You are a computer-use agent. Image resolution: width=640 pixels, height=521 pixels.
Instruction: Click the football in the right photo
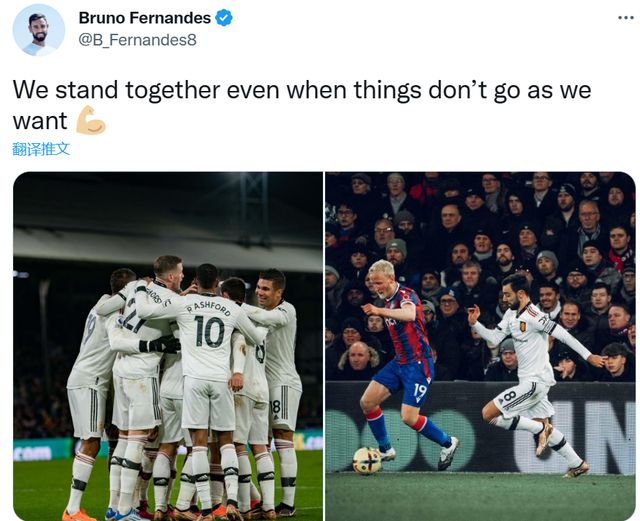pos(367,460)
